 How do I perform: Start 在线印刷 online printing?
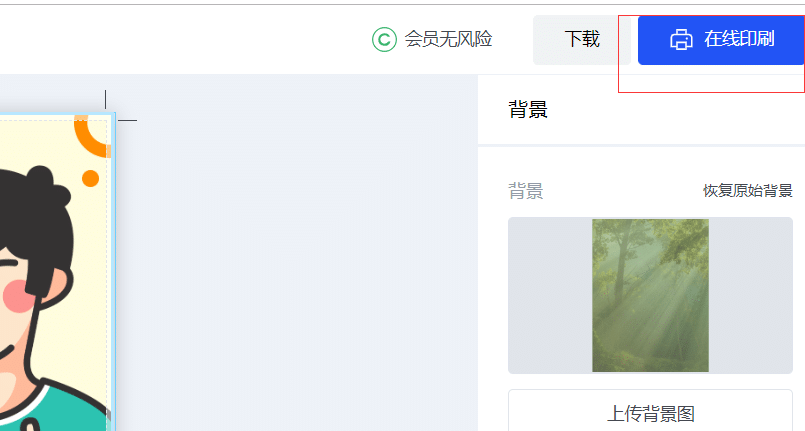pyautogui.click(x=721, y=40)
